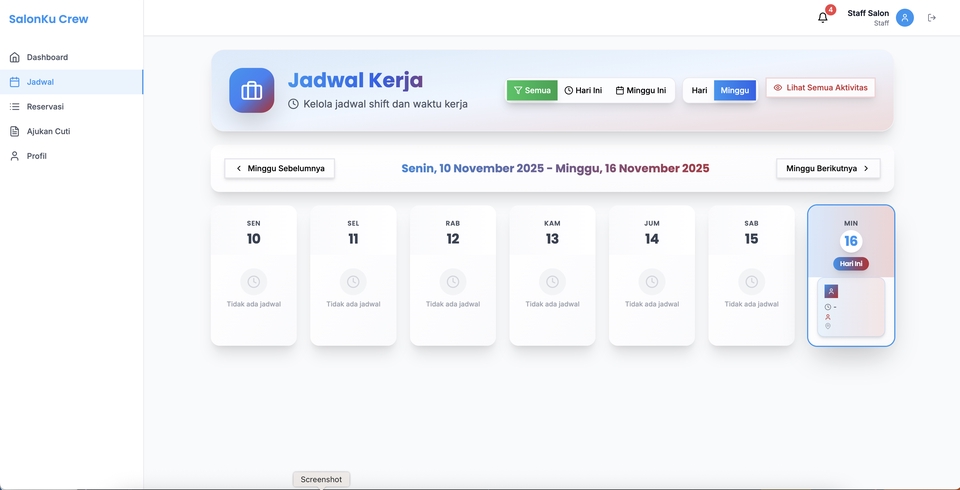The image size is (960, 490).
Task: Select the Saturday 15 day card
Action: tap(751, 275)
